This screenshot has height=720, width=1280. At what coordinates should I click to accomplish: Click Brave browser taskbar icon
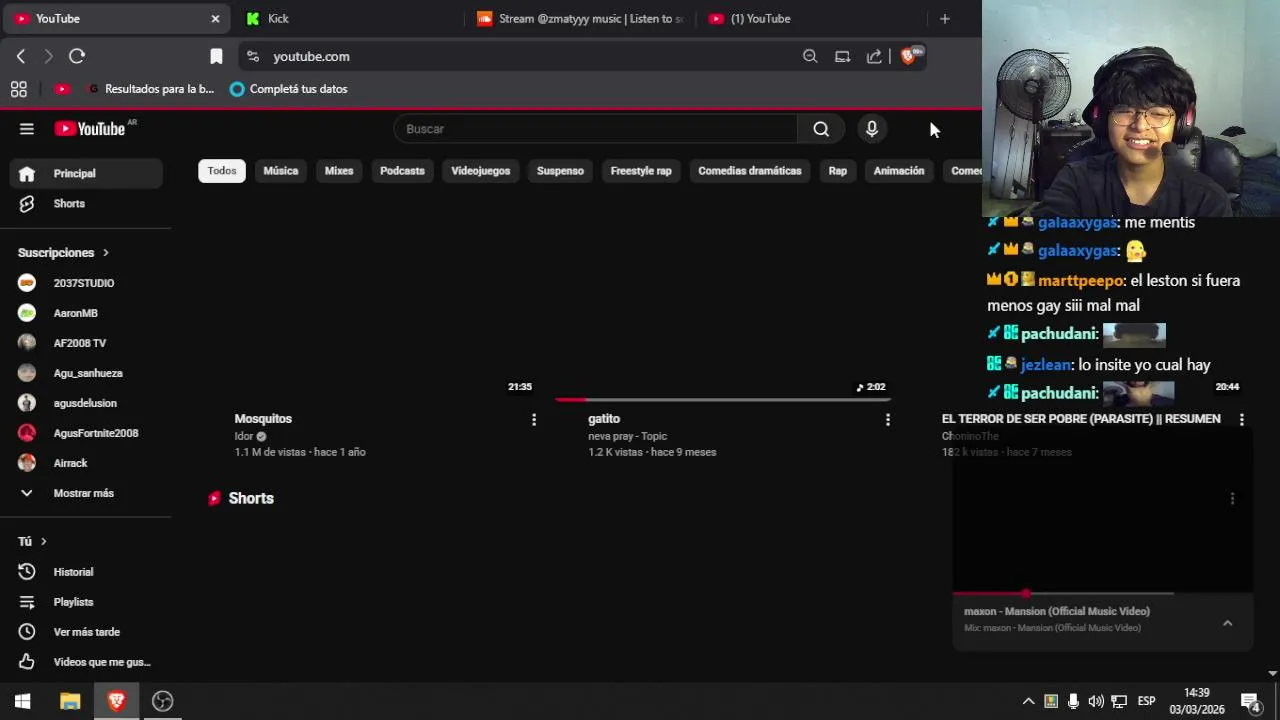click(116, 701)
